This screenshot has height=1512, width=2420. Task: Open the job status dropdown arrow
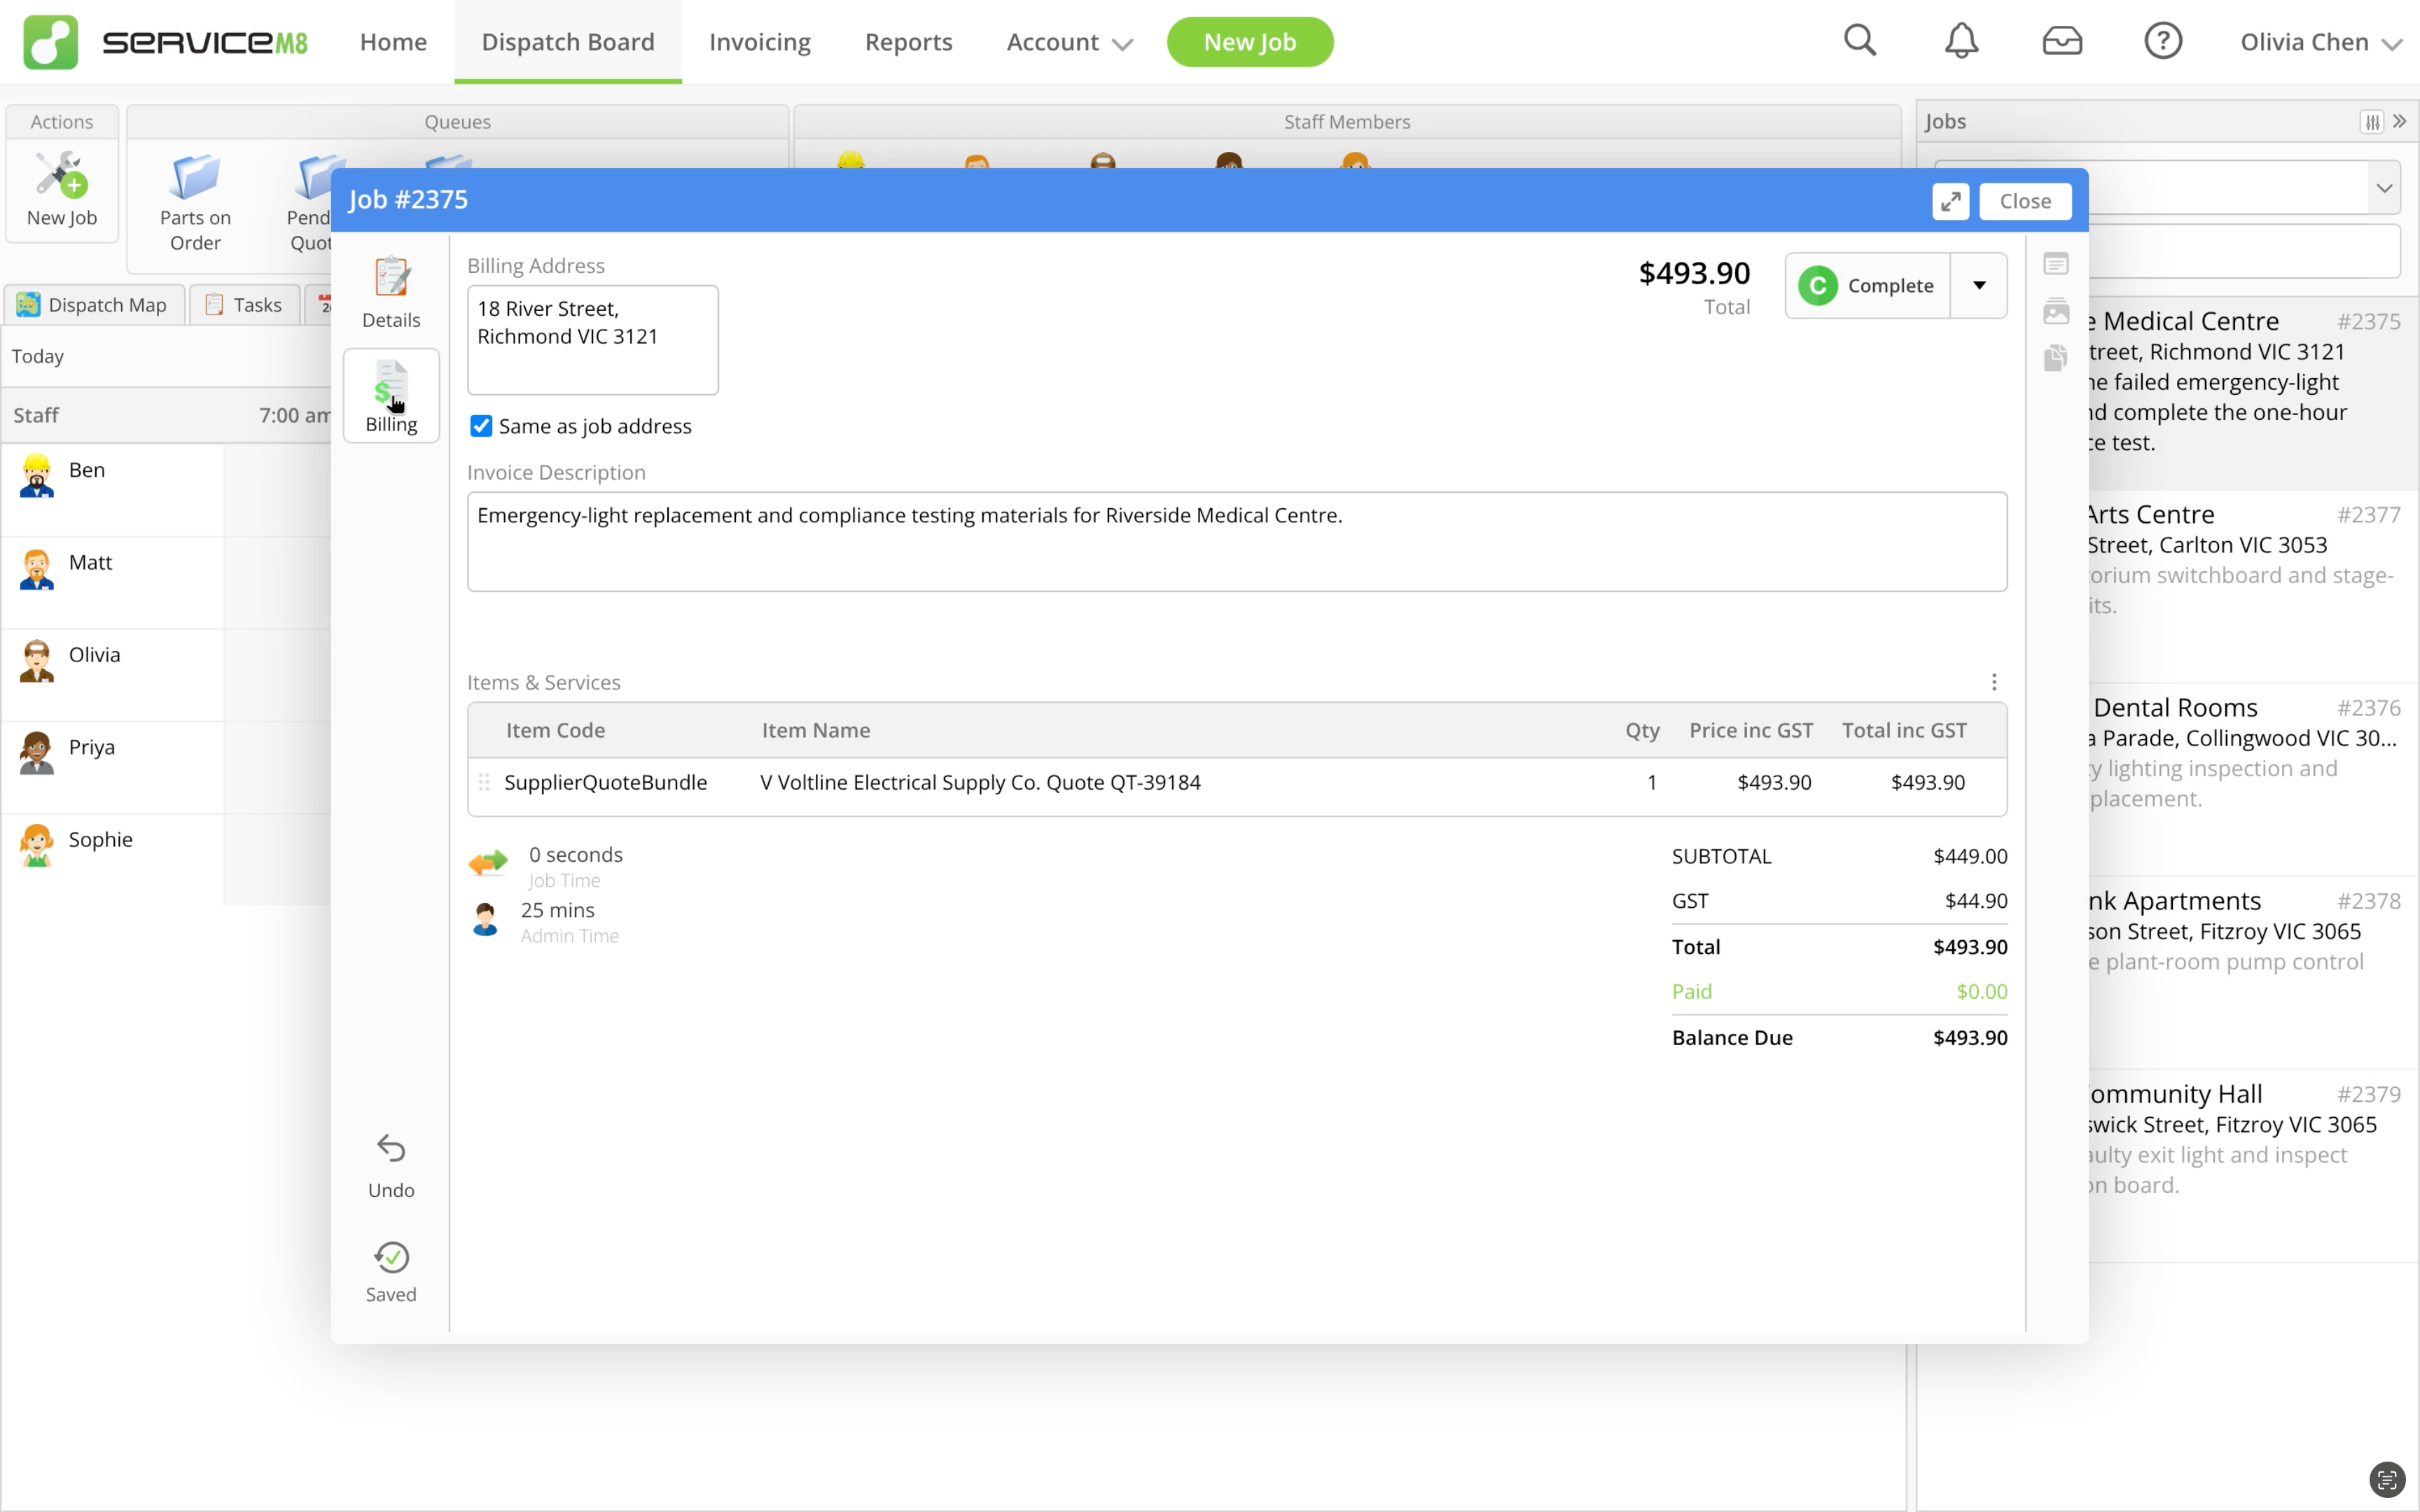[x=1979, y=285]
